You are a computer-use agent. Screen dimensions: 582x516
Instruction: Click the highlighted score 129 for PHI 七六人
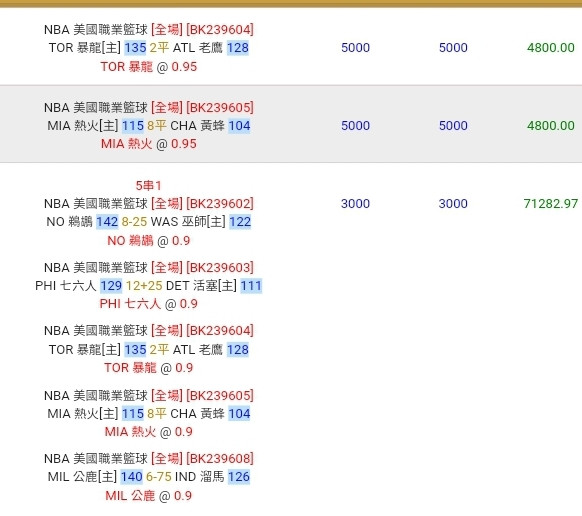[111, 285]
